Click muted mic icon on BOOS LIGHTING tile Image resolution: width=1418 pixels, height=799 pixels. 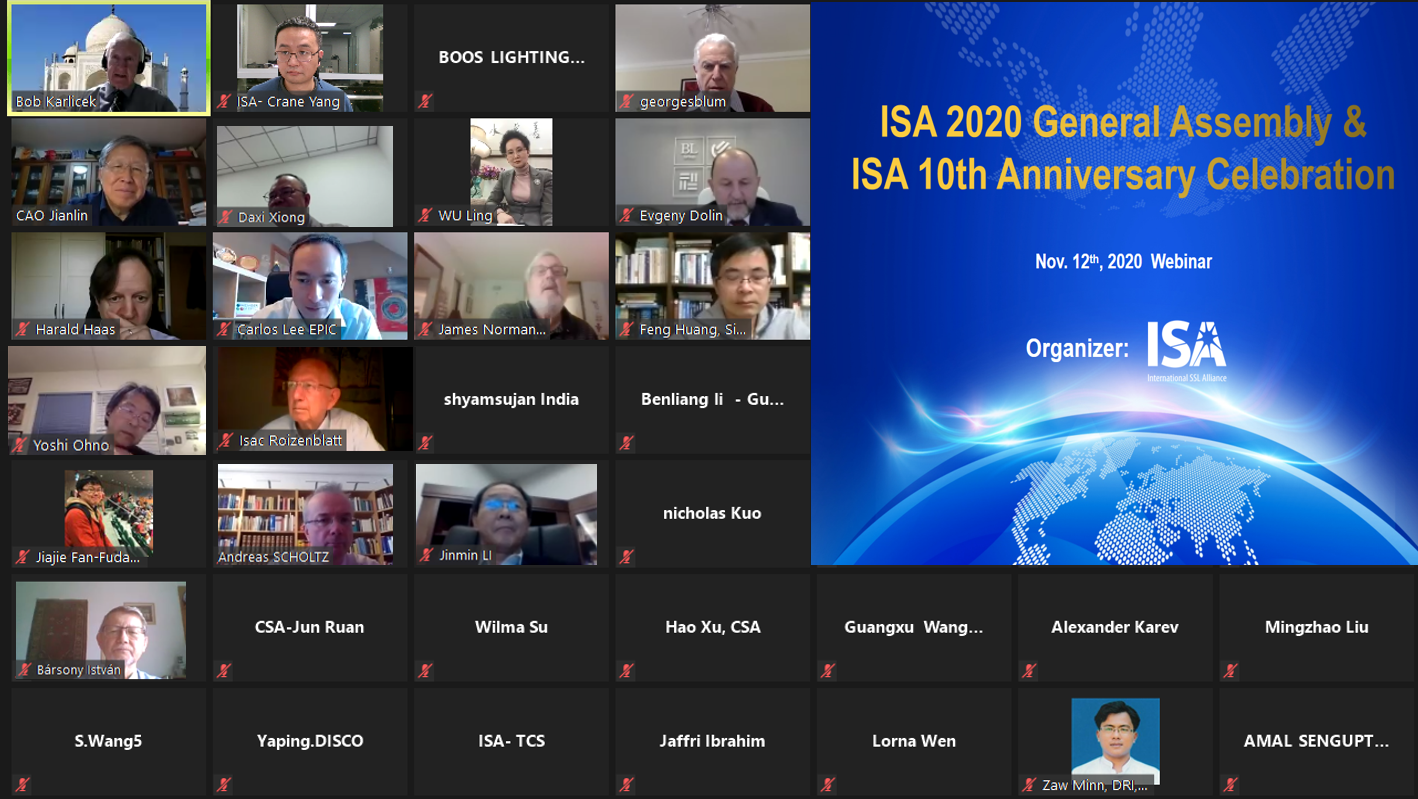point(426,102)
